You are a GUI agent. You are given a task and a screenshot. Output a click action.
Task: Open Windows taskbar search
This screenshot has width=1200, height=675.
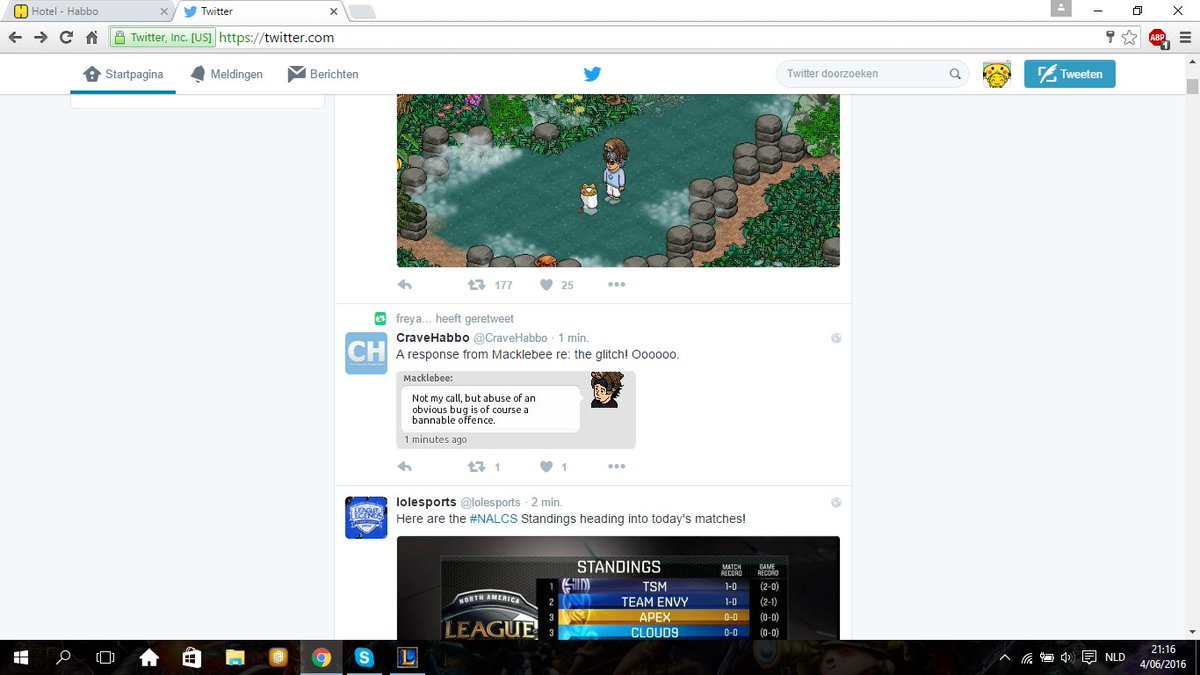63,658
